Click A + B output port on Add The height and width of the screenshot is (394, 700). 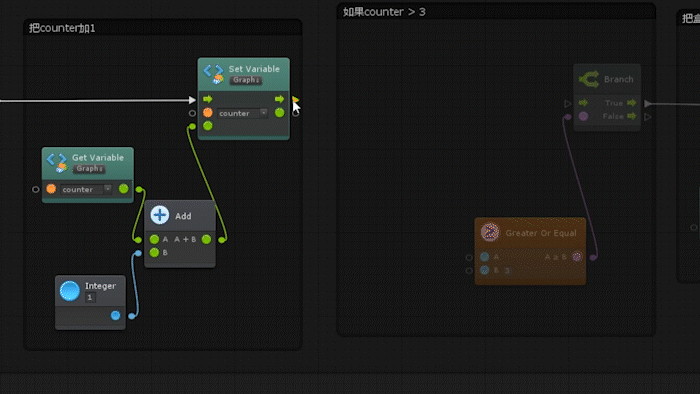click(x=206, y=240)
